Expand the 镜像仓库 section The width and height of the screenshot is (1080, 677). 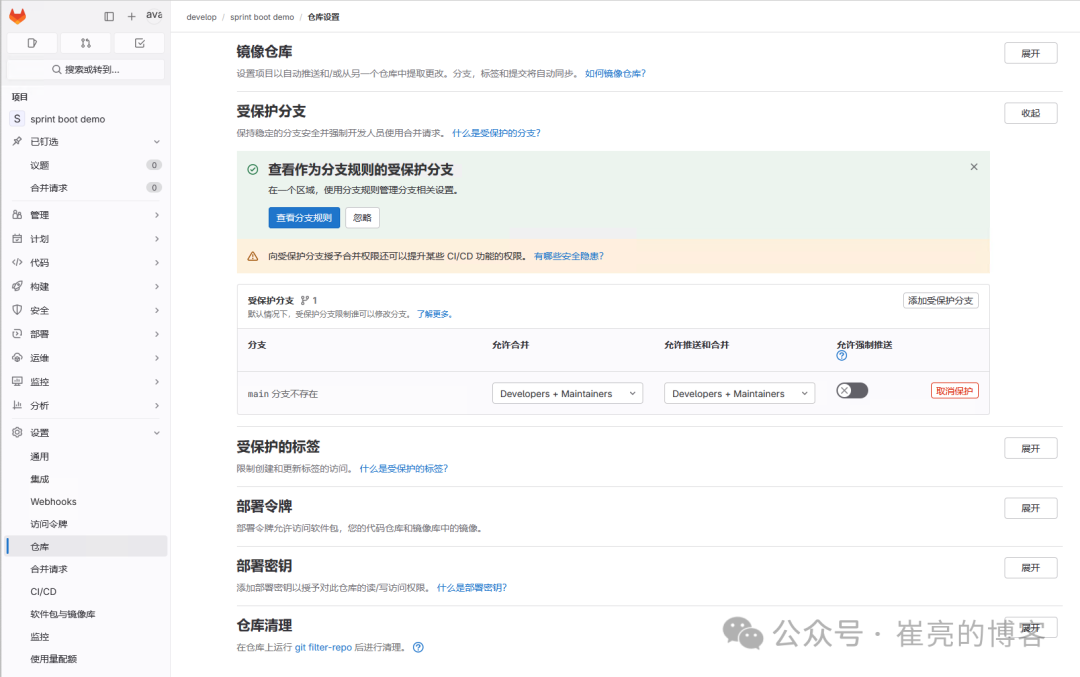[1030, 53]
